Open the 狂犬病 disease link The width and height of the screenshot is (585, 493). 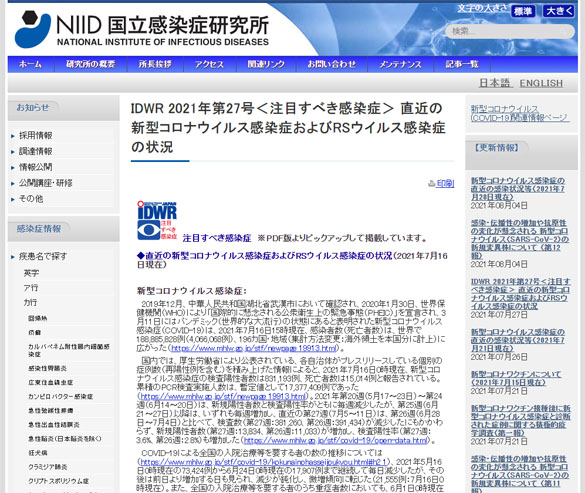[x=38, y=453]
